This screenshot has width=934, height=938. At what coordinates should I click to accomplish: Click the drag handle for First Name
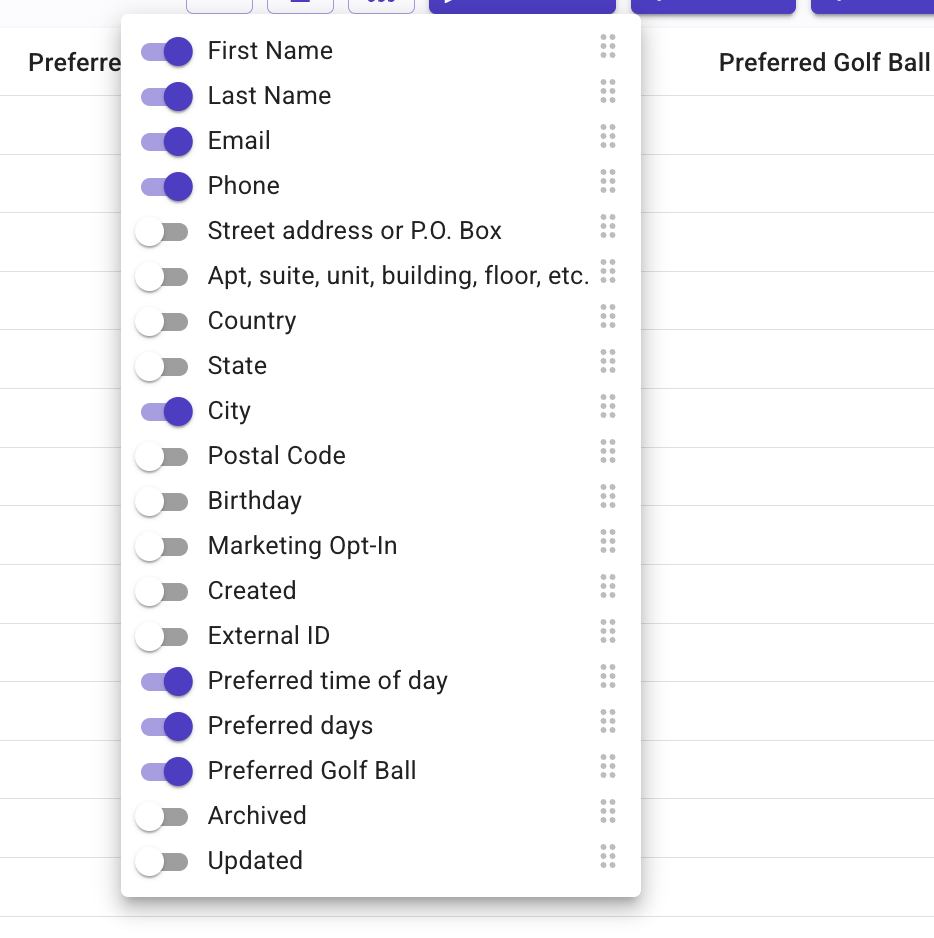(607, 46)
